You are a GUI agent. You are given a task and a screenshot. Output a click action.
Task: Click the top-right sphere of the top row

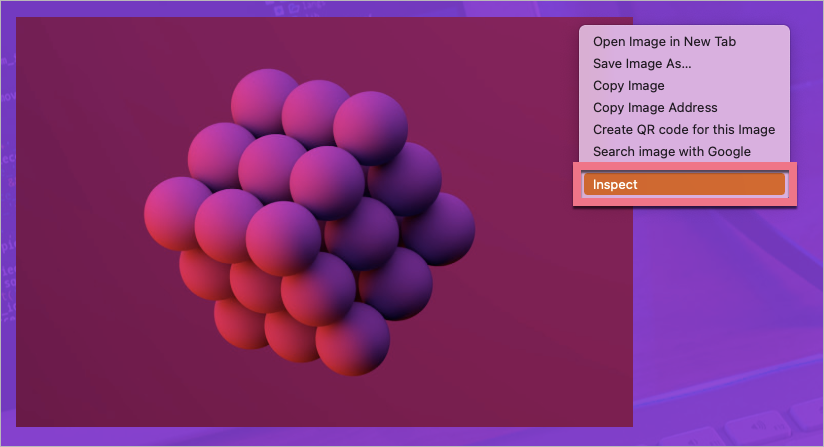click(x=370, y=125)
